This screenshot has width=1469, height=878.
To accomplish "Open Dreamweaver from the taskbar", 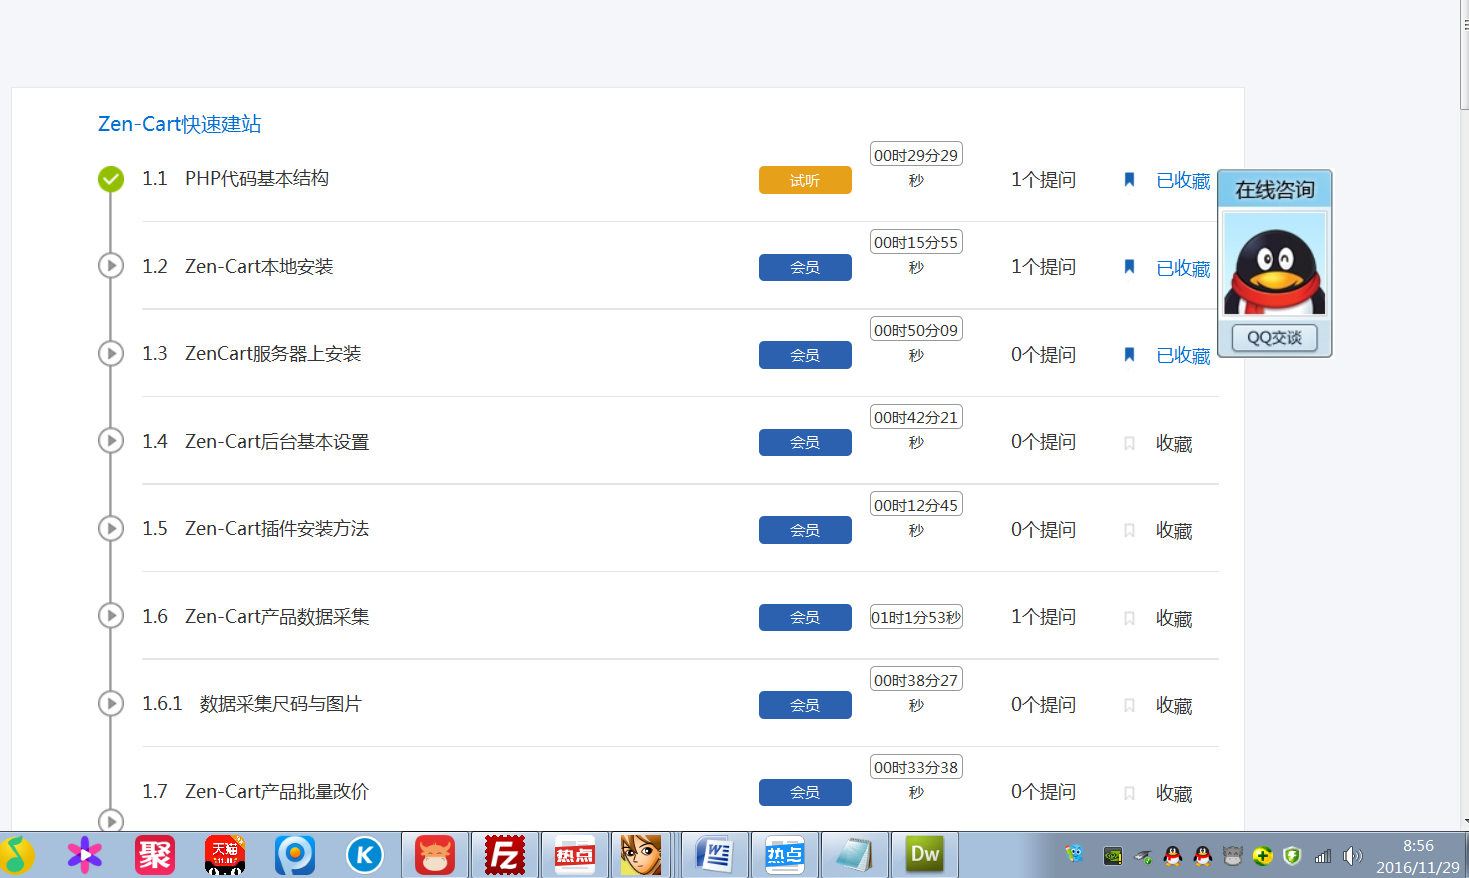I will coord(924,855).
